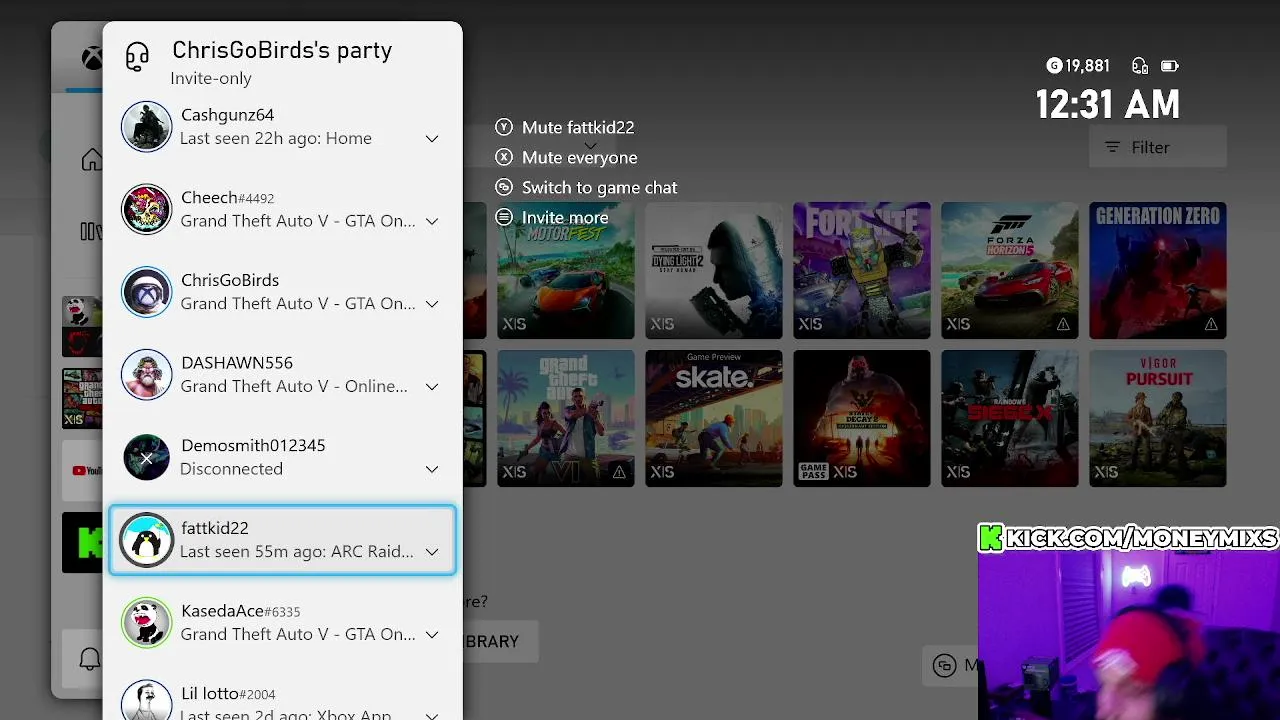Click the headset status icon
Viewport: 1280px width, 720px height.
1140,66
